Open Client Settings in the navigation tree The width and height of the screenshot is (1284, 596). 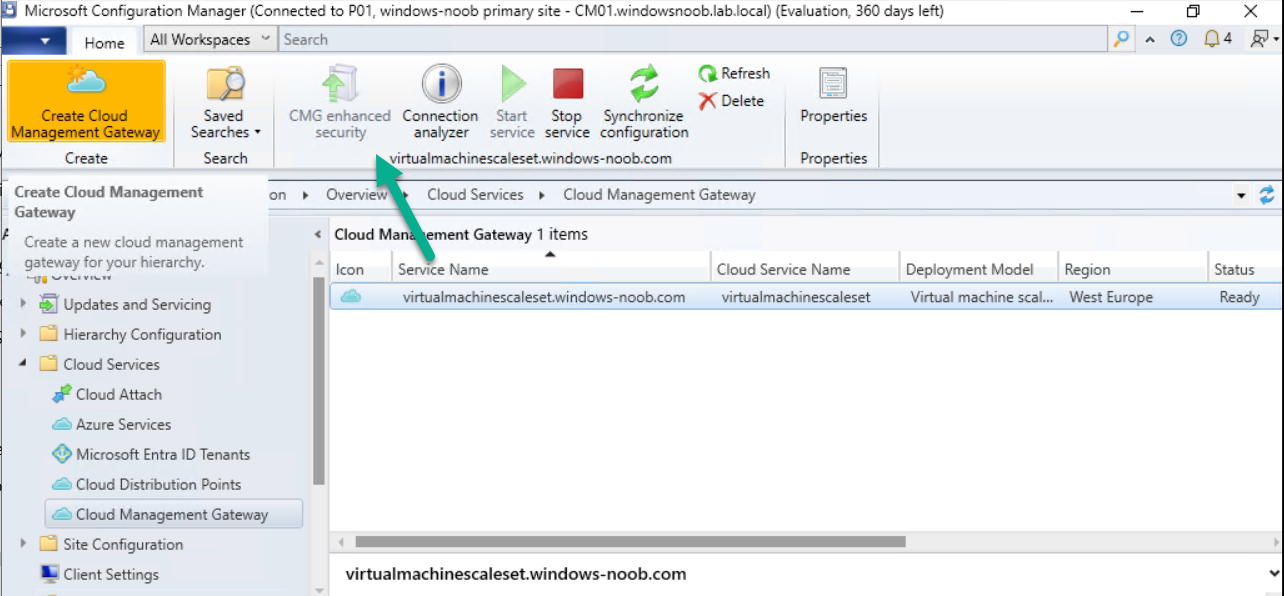tap(111, 575)
